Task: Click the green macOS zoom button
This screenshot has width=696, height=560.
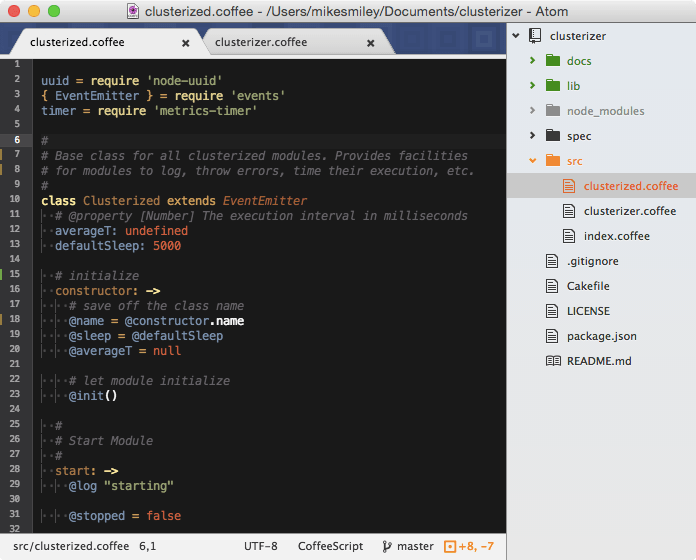Action: (54, 11)
